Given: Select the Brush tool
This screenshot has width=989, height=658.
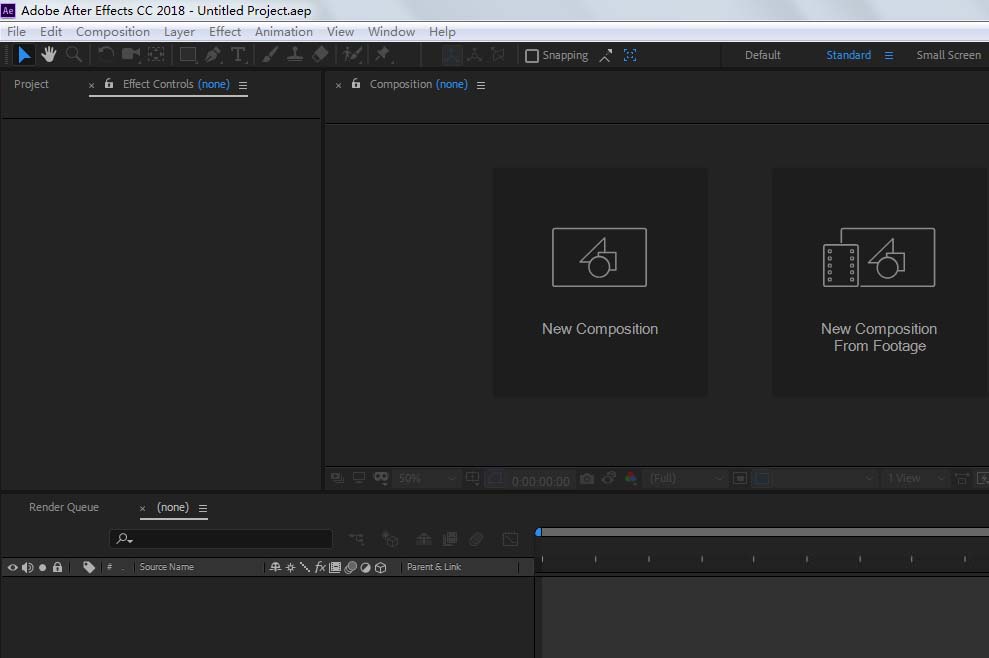Looking at the screenshot, I should (x=270, y=55).
